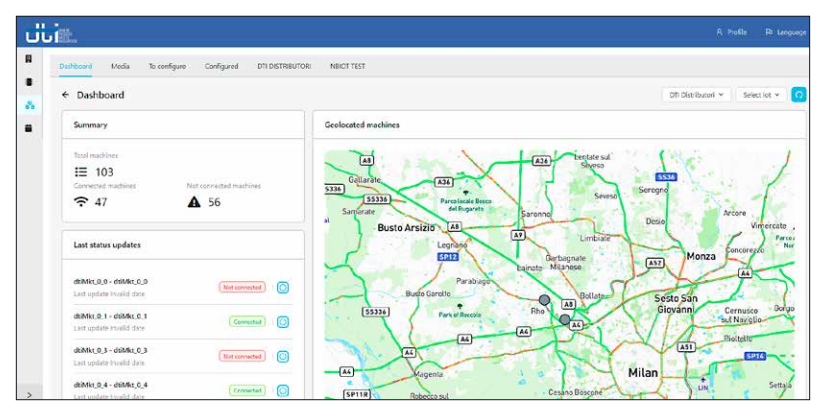821x416 pixels.
Task: Click total machines value 103
Action: click(x=104, y=172)
